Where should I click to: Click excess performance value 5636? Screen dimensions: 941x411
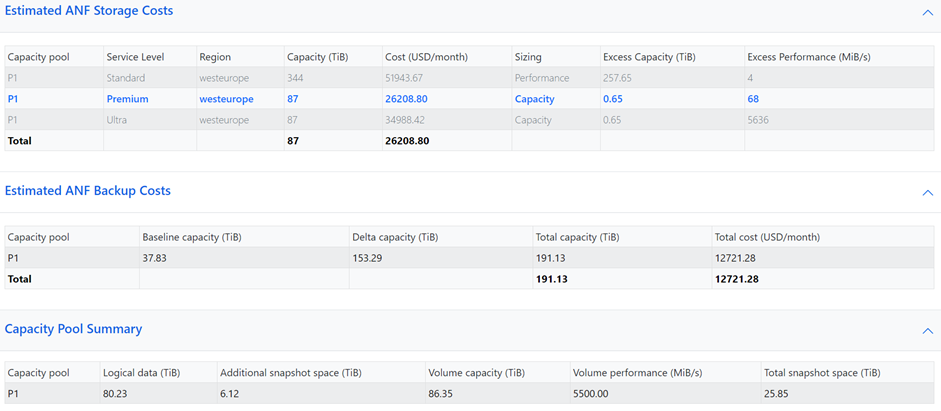pyautogui.click(x=758, y=120)
